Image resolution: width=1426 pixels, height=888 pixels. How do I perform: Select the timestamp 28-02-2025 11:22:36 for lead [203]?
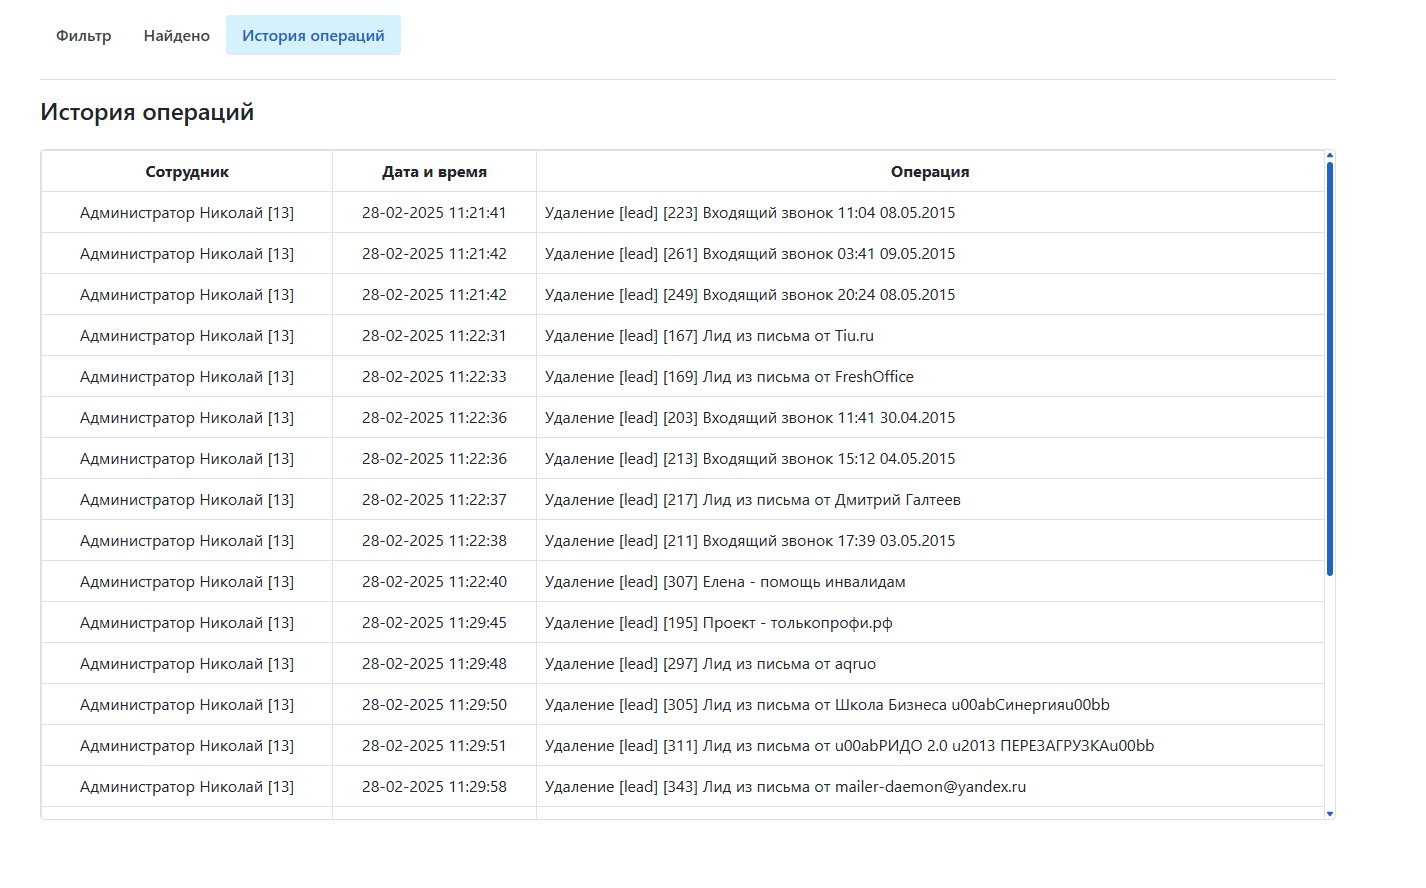[434, 418]
